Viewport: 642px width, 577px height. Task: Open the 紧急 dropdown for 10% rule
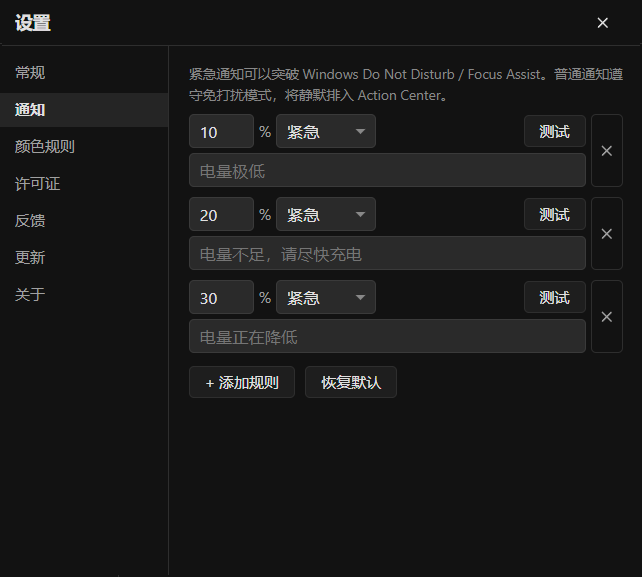click(x=326, y=131)
